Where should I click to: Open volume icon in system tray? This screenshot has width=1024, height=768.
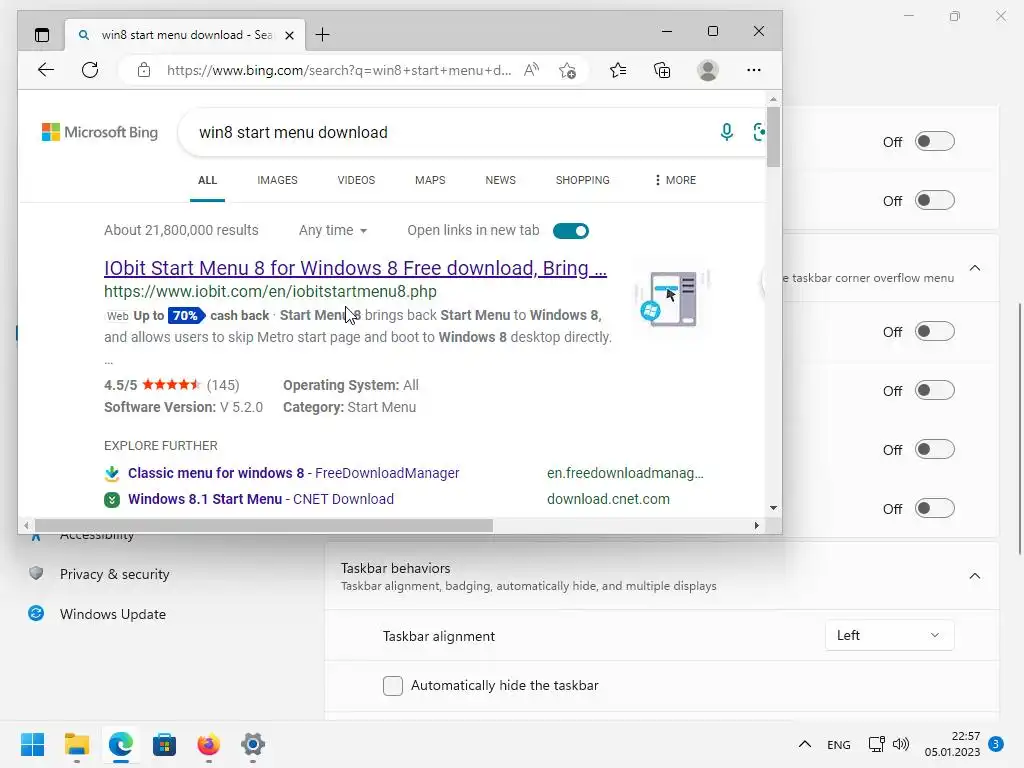coord(901,744)
